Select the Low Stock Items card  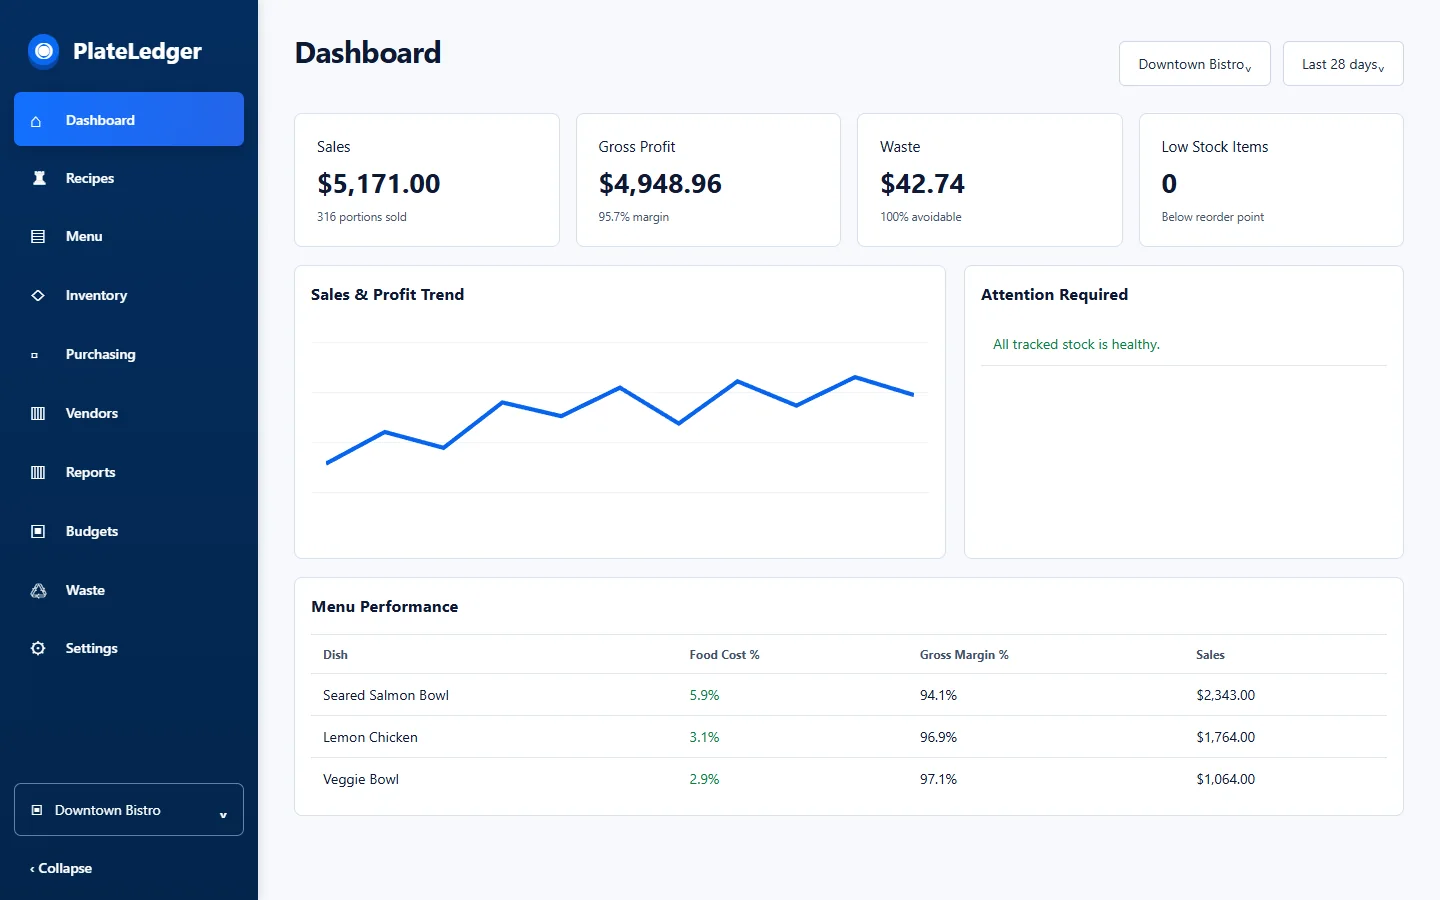(x=1271, y=180)
